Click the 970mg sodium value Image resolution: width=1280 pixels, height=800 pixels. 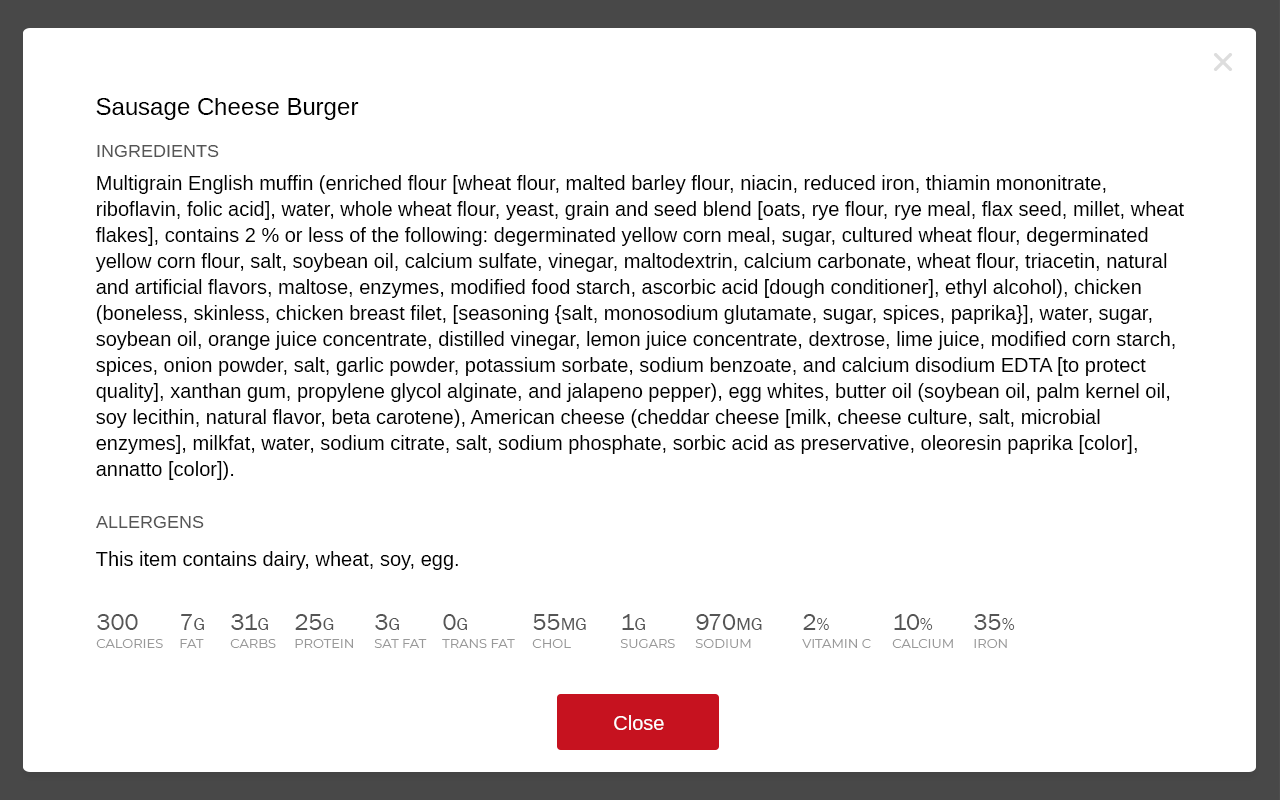(728, 622)
